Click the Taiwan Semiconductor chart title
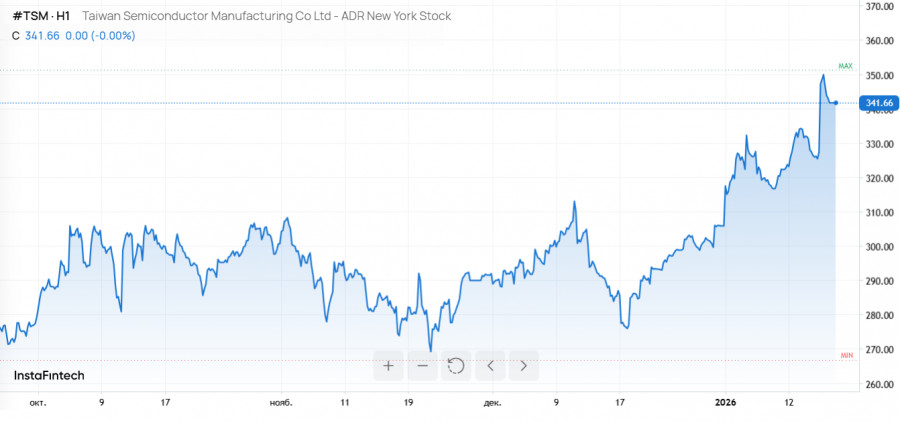Viewport: 900px width, 421px height. coord(265,17)
